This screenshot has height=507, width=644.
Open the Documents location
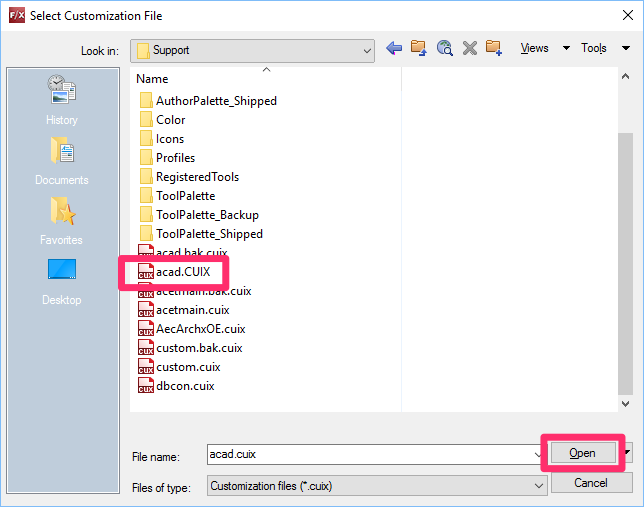point(62,161)
